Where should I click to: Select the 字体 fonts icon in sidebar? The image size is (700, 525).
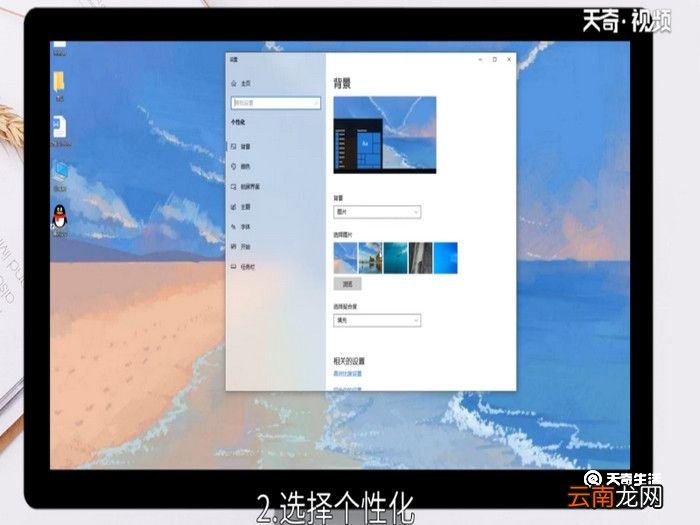233,227
